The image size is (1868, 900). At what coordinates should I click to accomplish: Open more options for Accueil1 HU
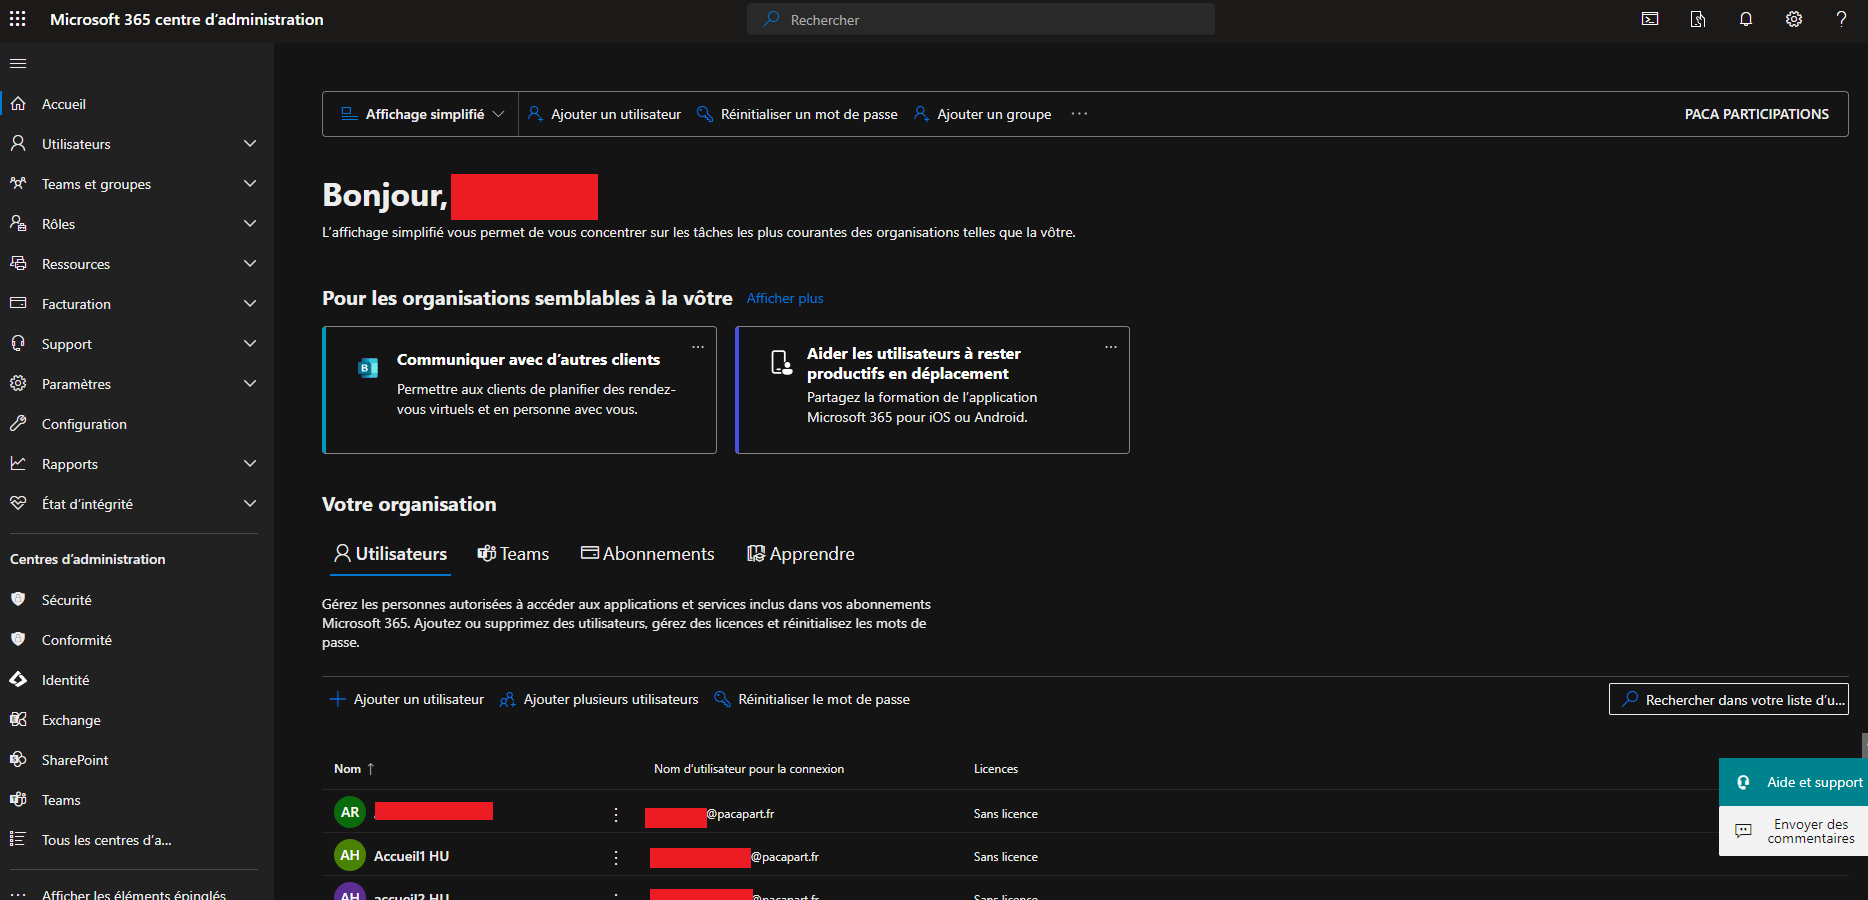click(616, 857)
